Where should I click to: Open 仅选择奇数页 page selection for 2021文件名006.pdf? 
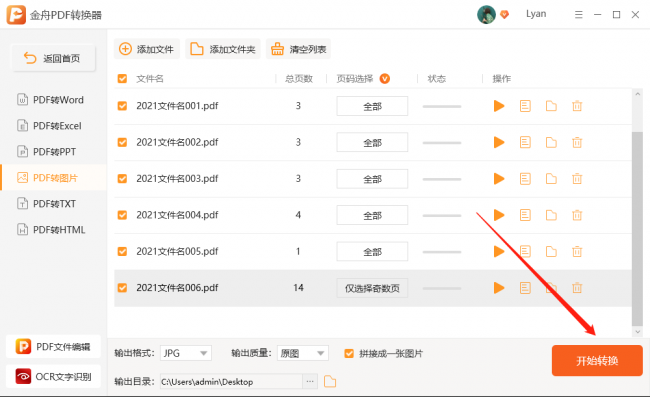(x=372, y=288)
